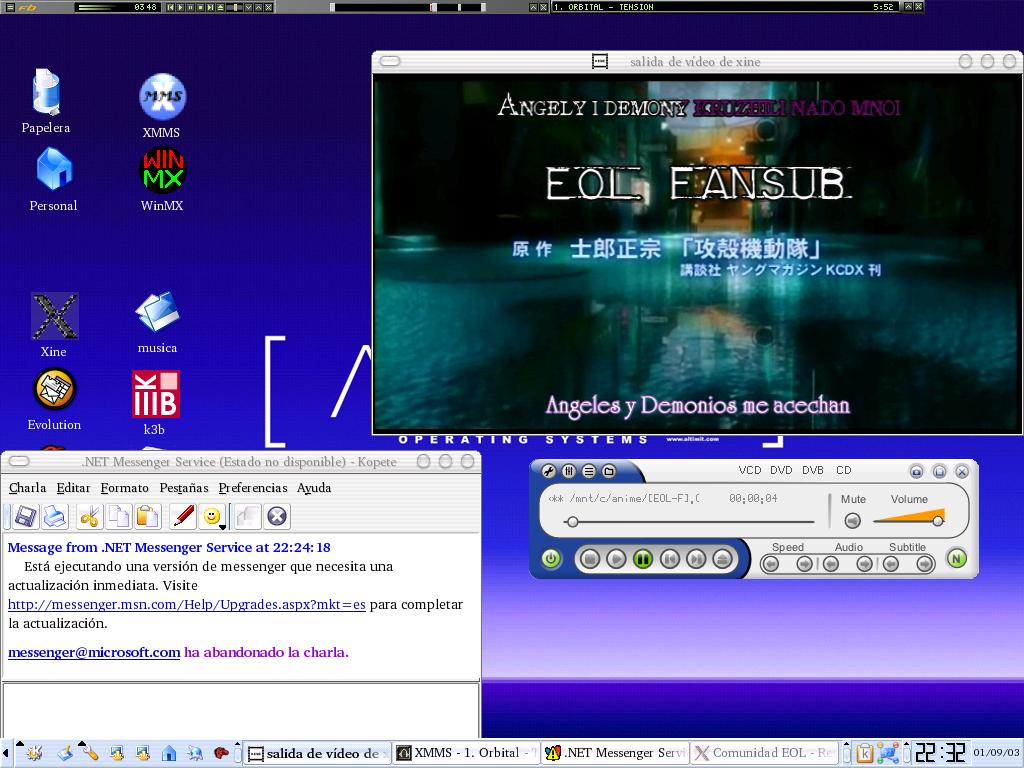Open the home folder icon in KDE panel
This screenshot has width=1024, height=768.
169,754
